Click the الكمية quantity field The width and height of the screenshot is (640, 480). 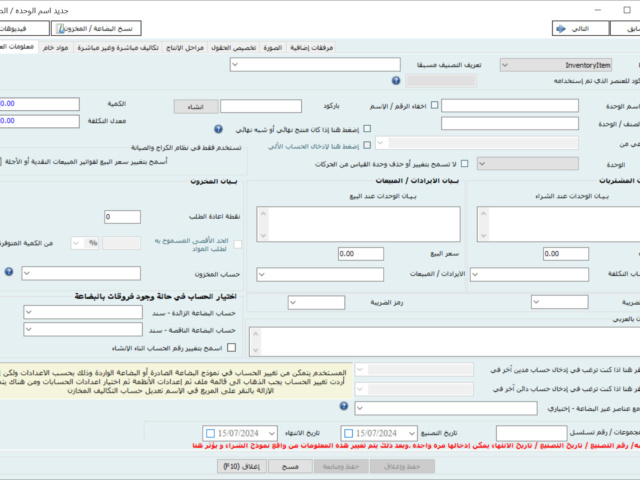(x=40, y=104)
